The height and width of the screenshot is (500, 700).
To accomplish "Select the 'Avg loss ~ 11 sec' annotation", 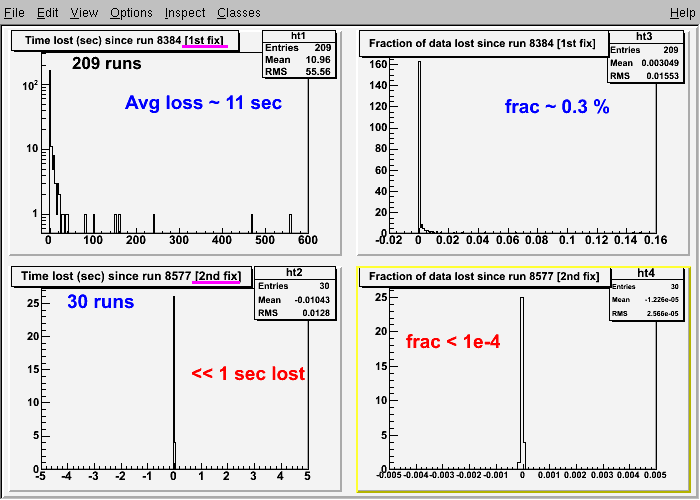I will point(204,103).
